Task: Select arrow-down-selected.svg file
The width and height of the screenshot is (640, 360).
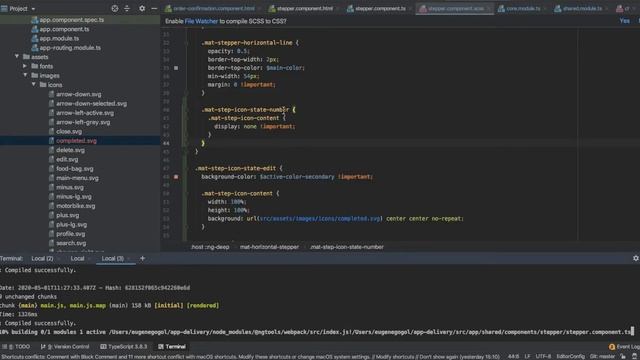Action: pyautogui.click(x=91, y=104)
